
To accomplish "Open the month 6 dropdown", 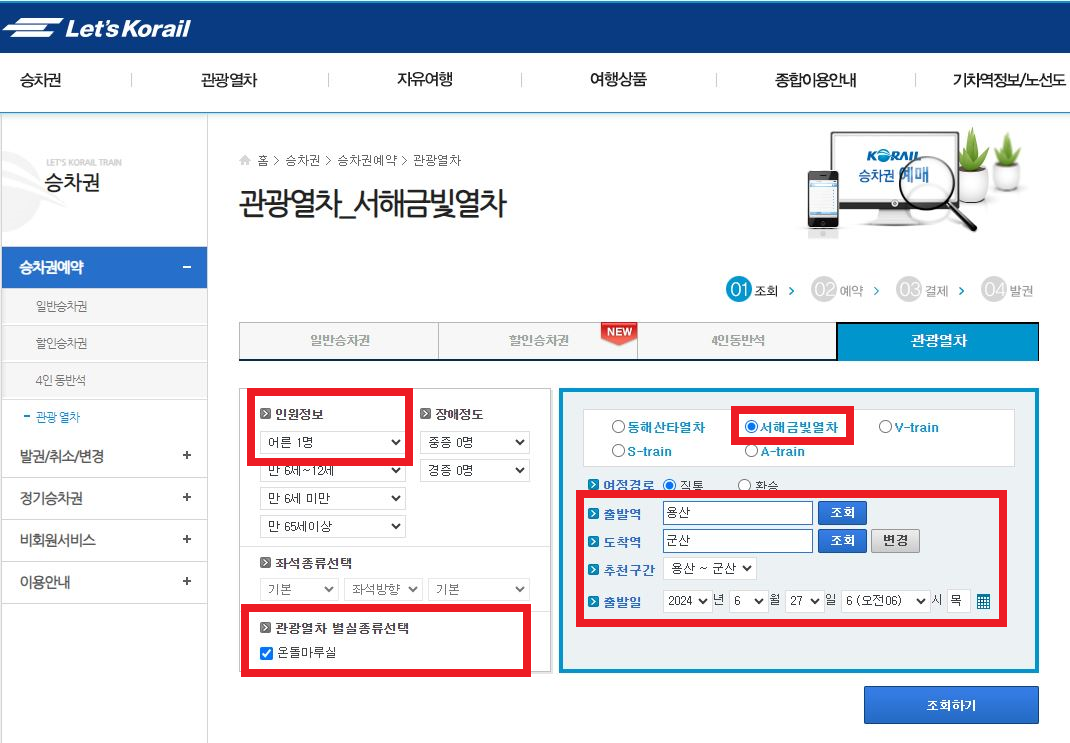I will (749, 601).
